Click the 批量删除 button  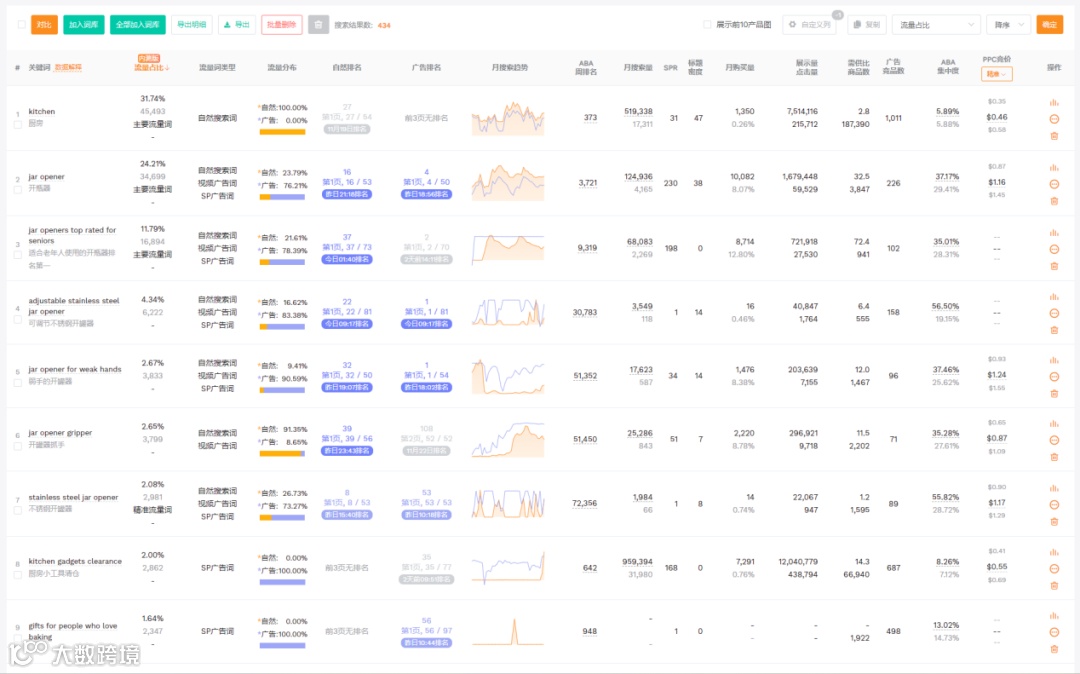tap(282, 25)
